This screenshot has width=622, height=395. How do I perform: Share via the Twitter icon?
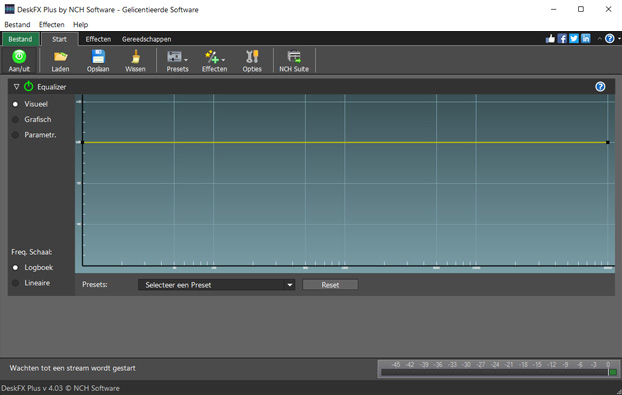[x=574, y=38]
